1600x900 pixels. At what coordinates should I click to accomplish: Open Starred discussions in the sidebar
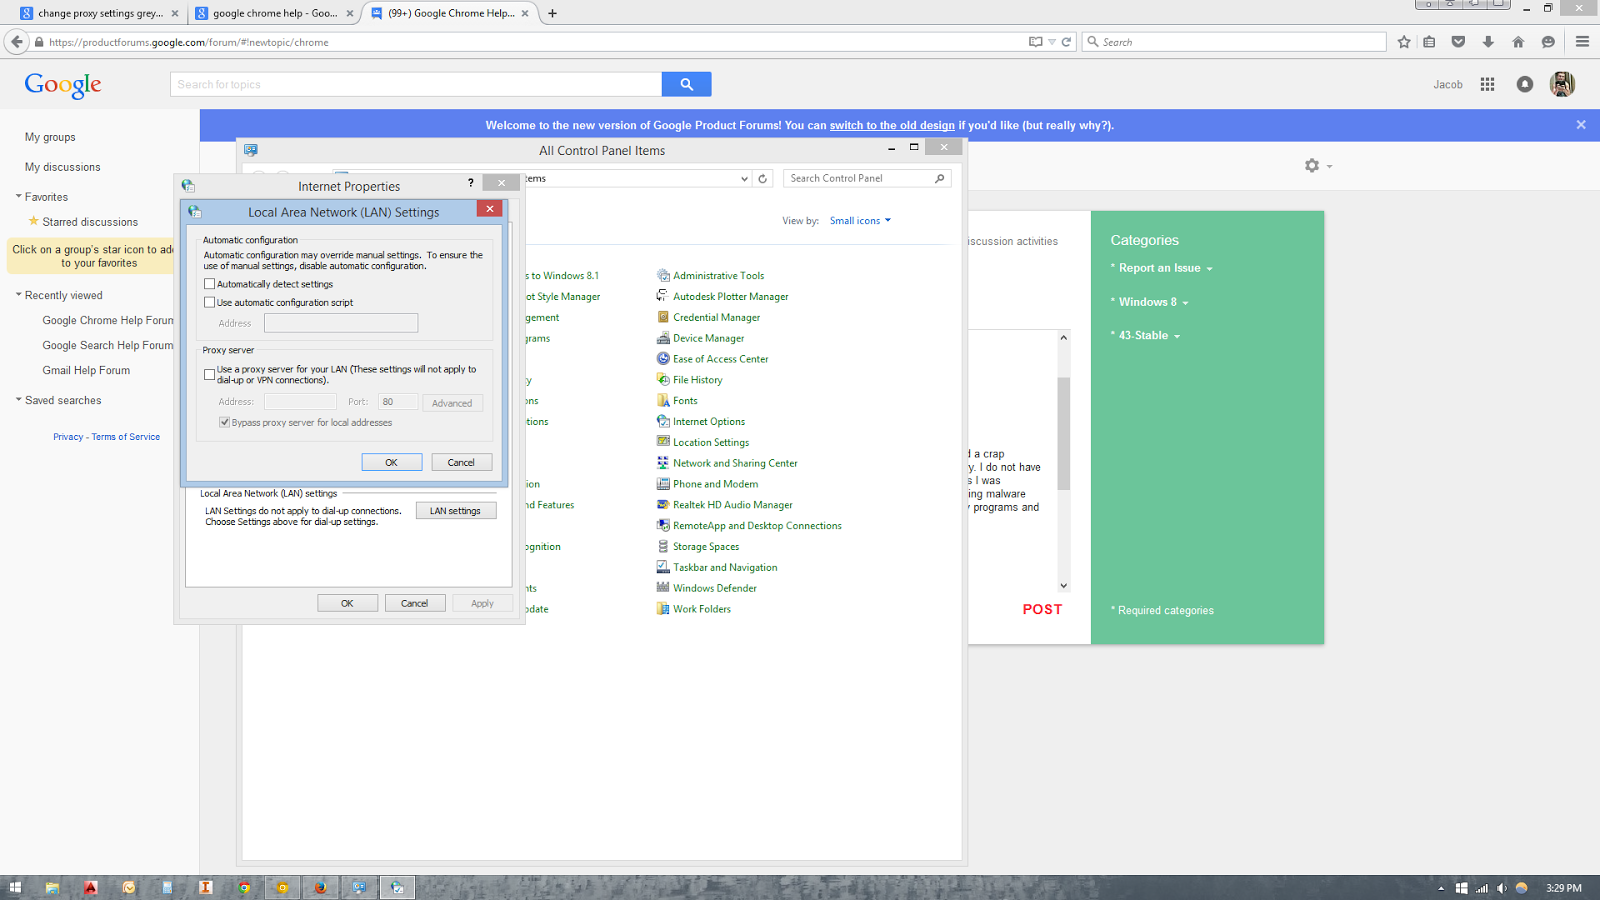90,222
